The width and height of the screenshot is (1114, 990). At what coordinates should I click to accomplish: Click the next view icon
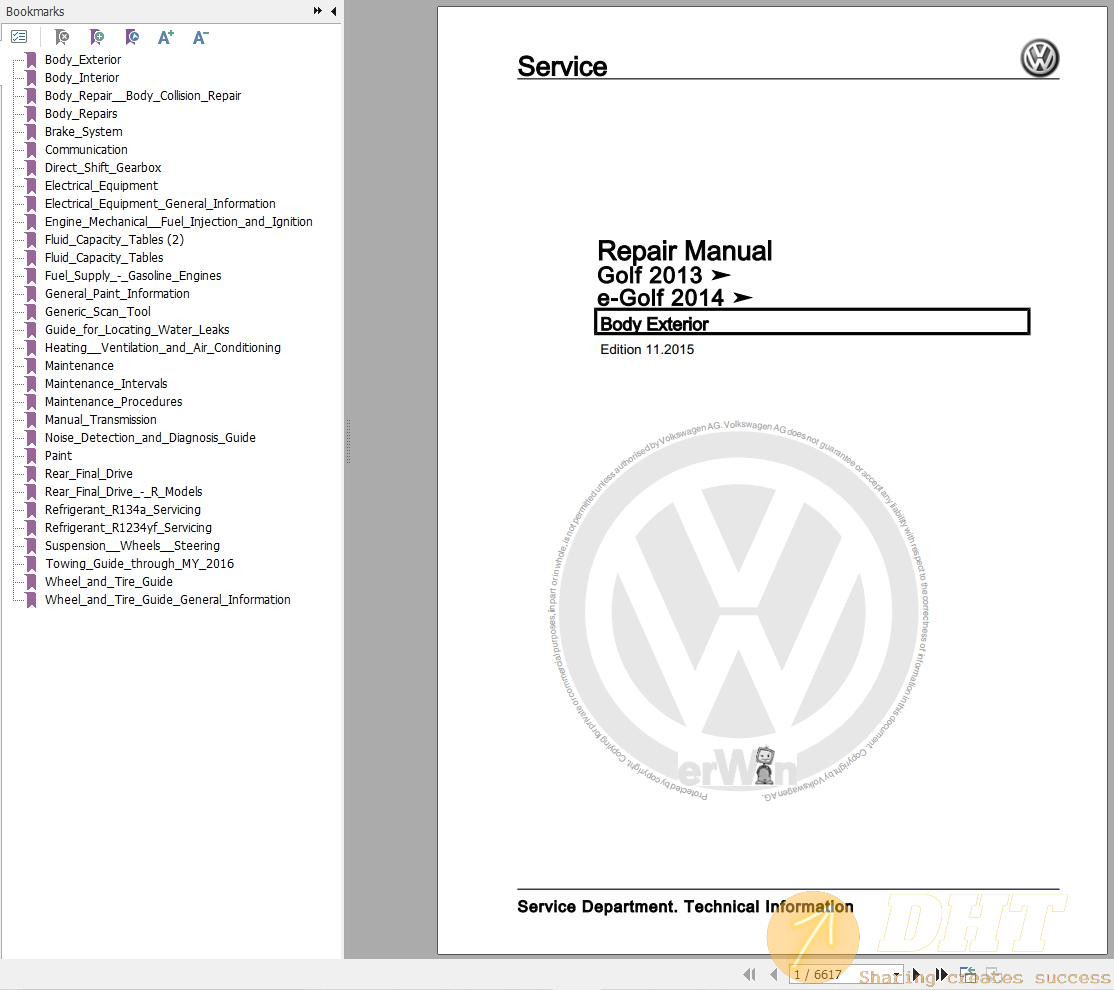point(993,974)
